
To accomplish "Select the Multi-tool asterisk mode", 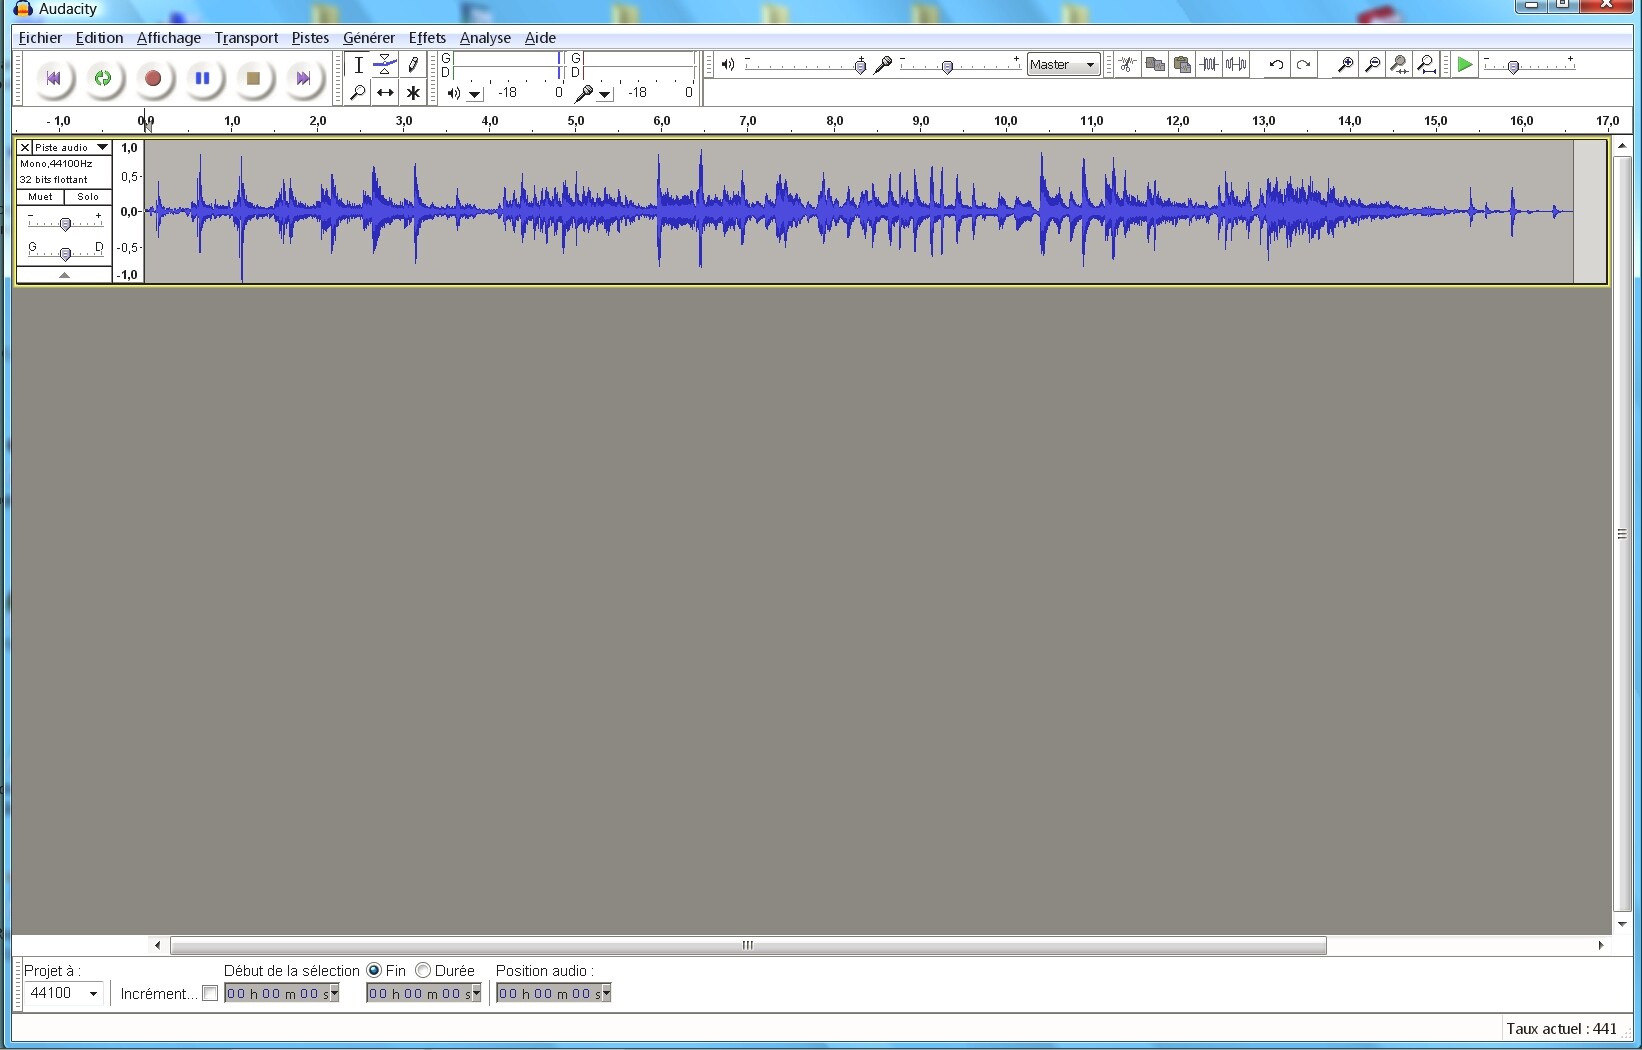I will pos(412,92).
